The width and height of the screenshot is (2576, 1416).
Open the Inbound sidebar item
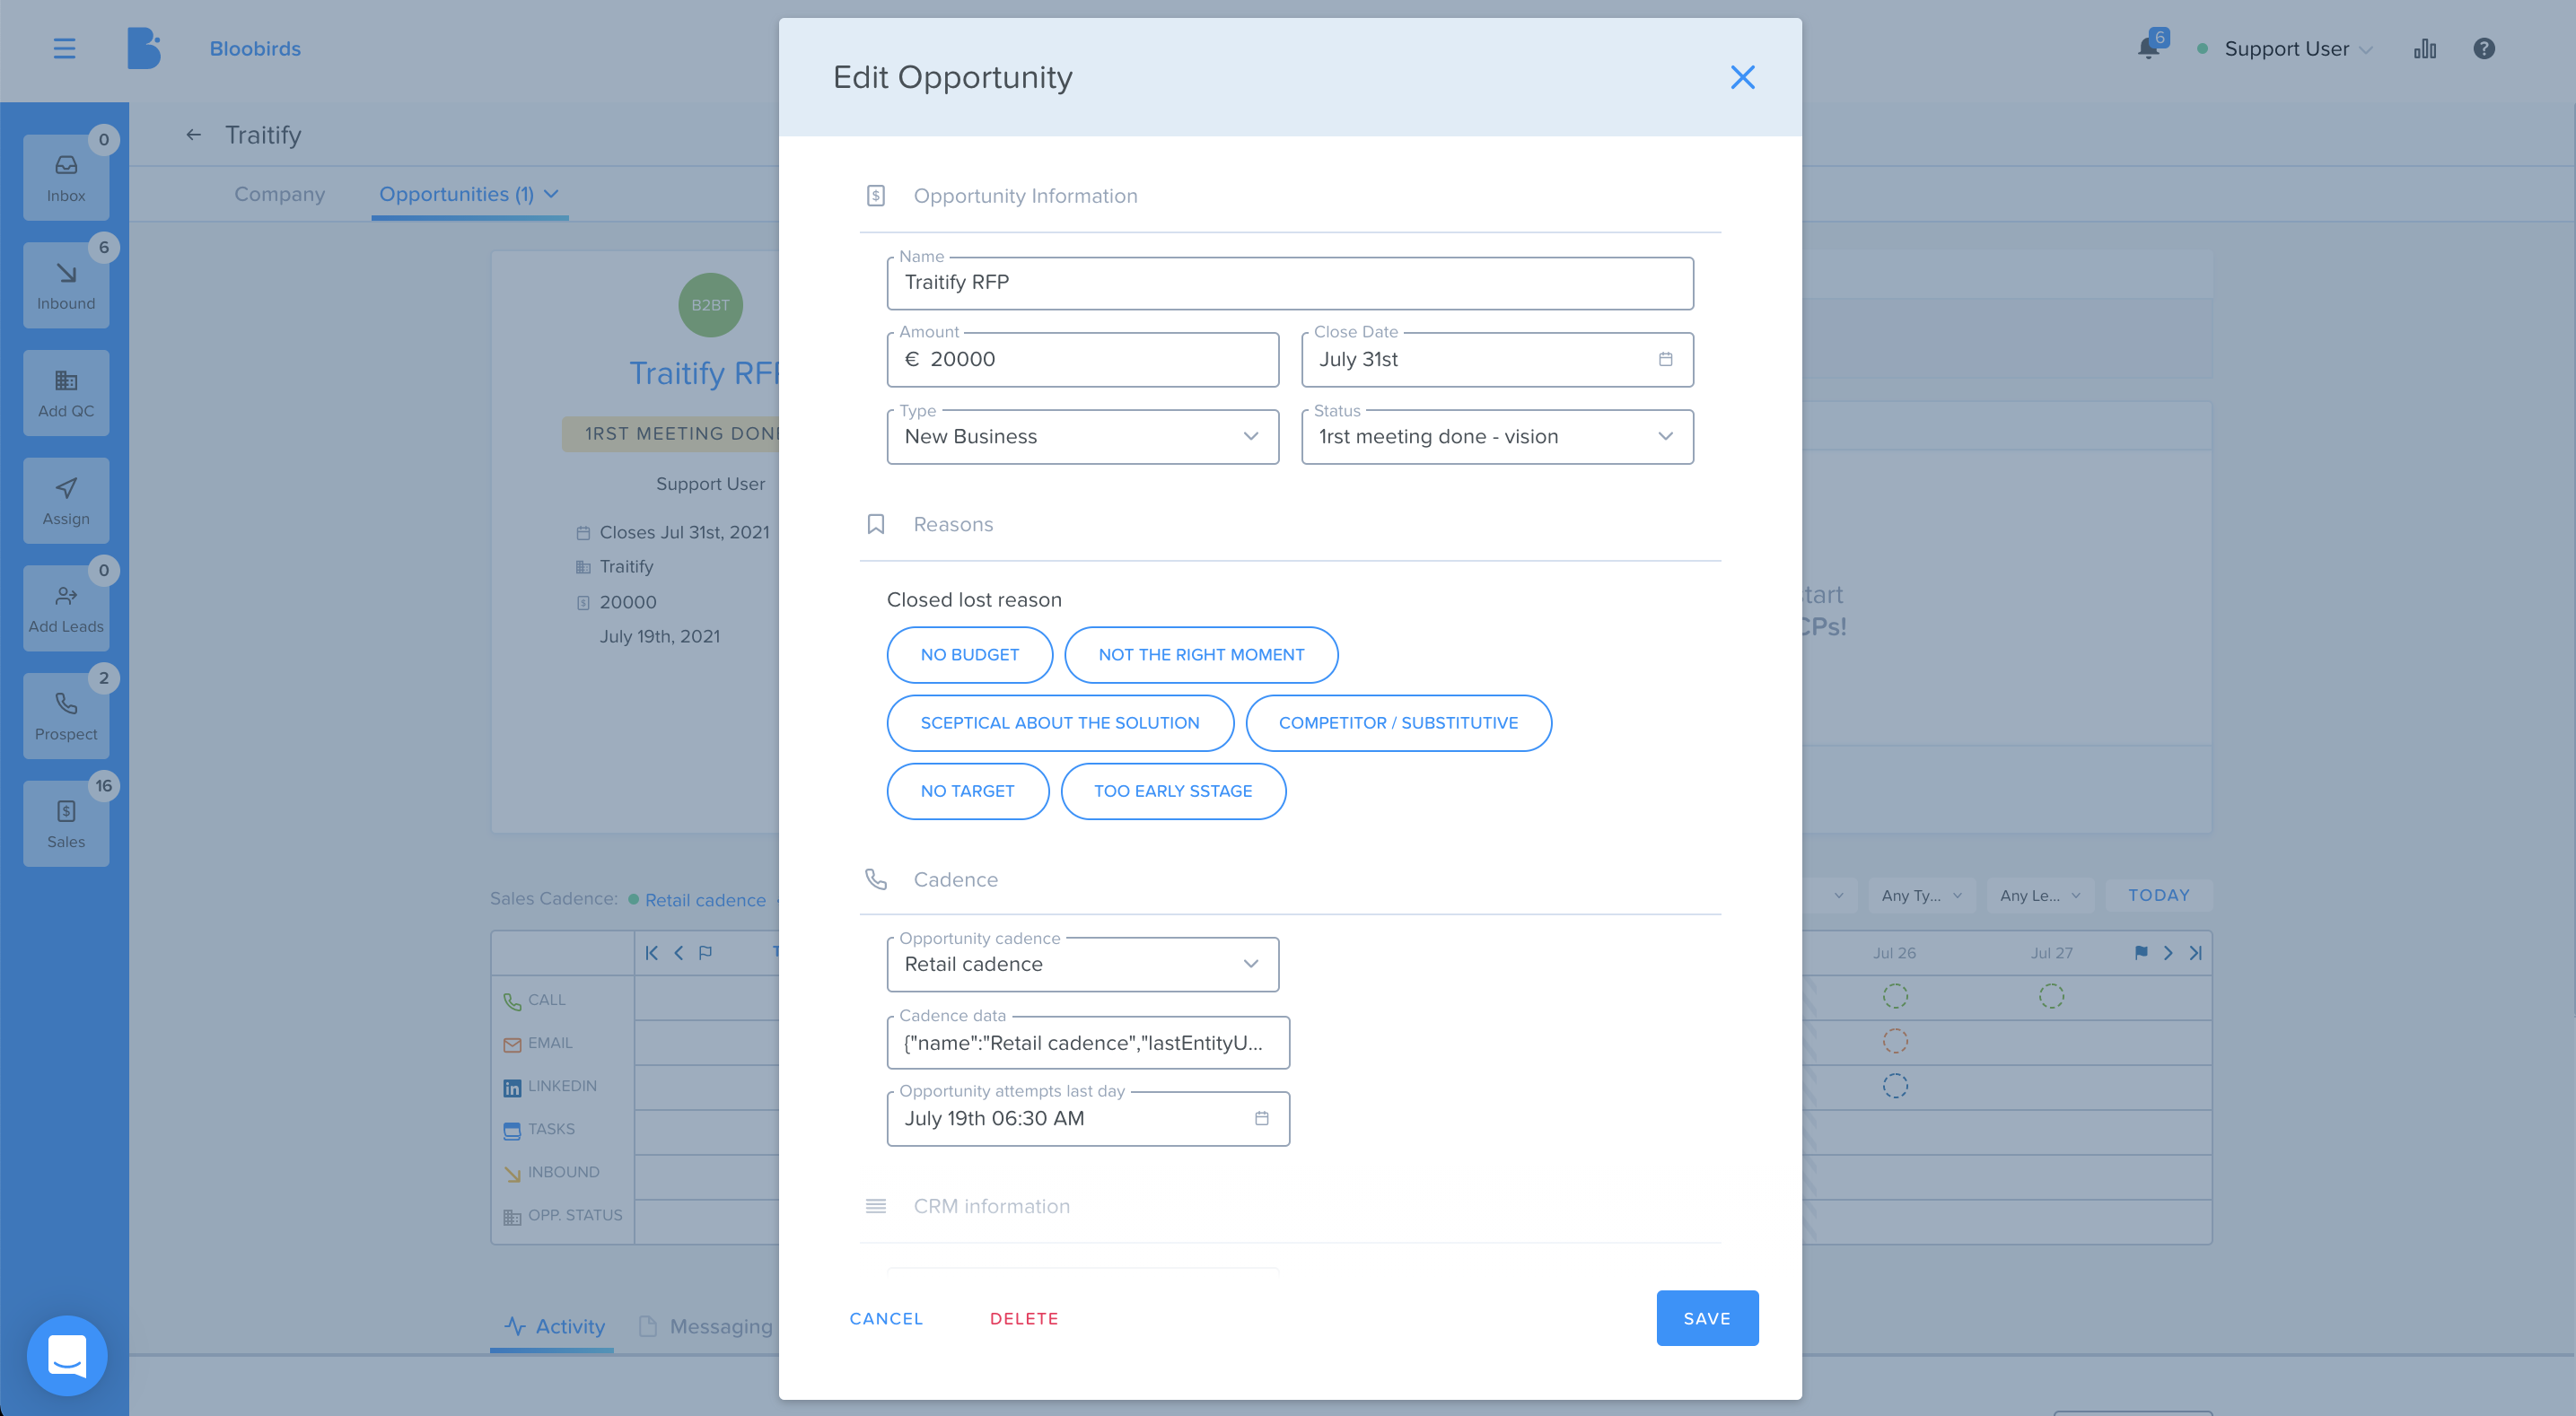pyautogui.click(x=66, y=285)
